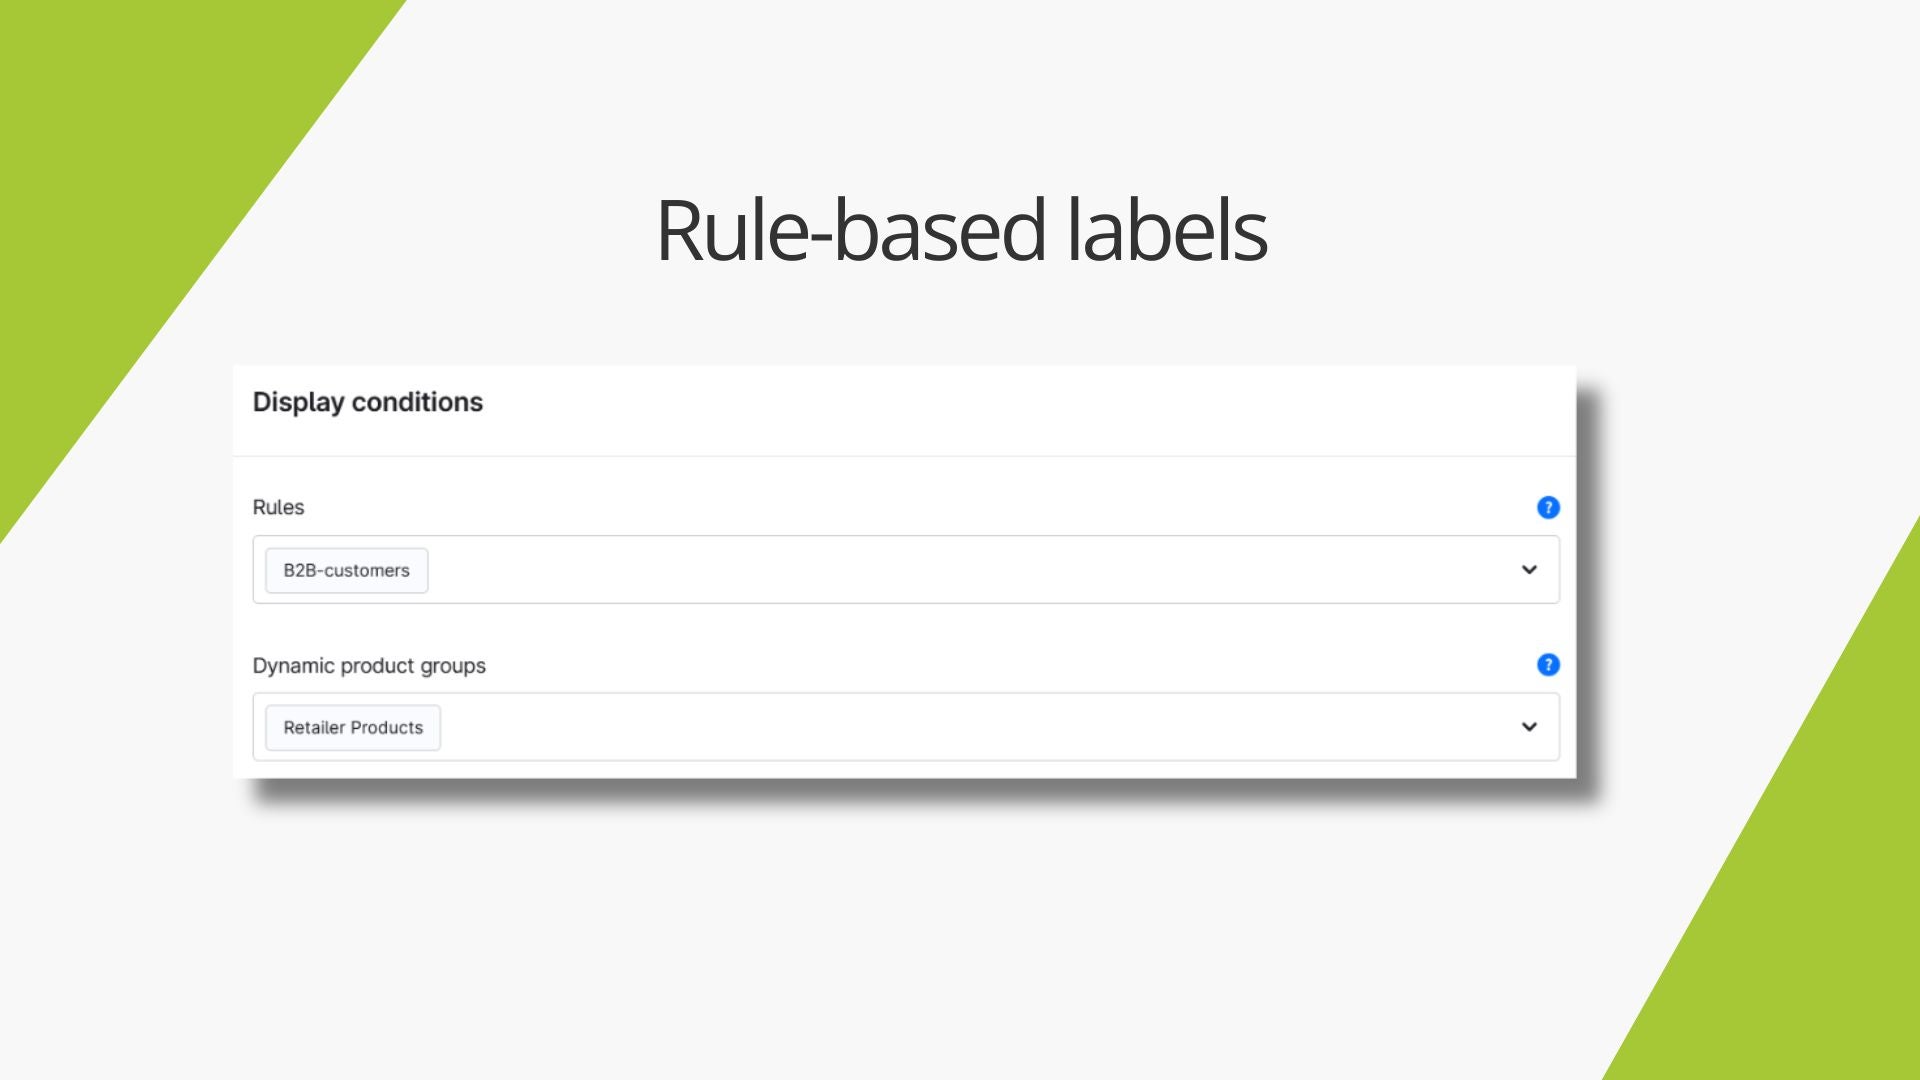Expand the Rules dropdown chevron
Screen dimensions: 1920x1080
[1529, 570]
